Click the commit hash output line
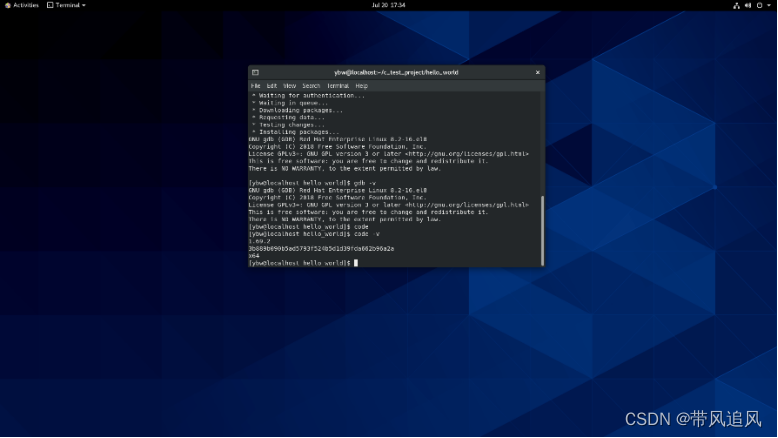778x438 pixels. coord(321,249)
